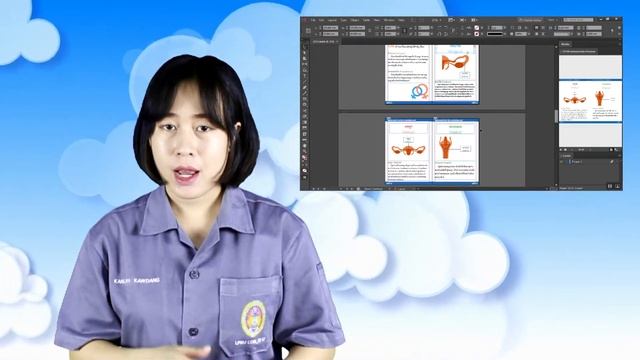Select the Rectangle Frame tool
This screenshot has width=640, height=360.
[x=305, y=99]
